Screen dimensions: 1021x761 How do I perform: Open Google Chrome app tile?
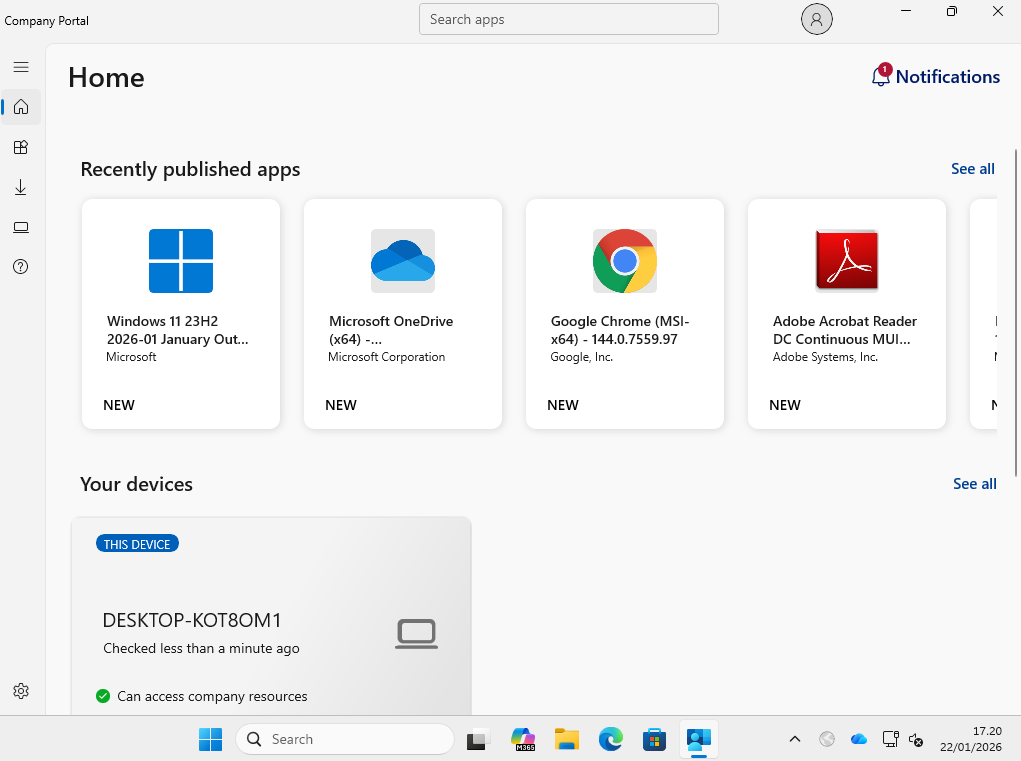pos(625,313)
